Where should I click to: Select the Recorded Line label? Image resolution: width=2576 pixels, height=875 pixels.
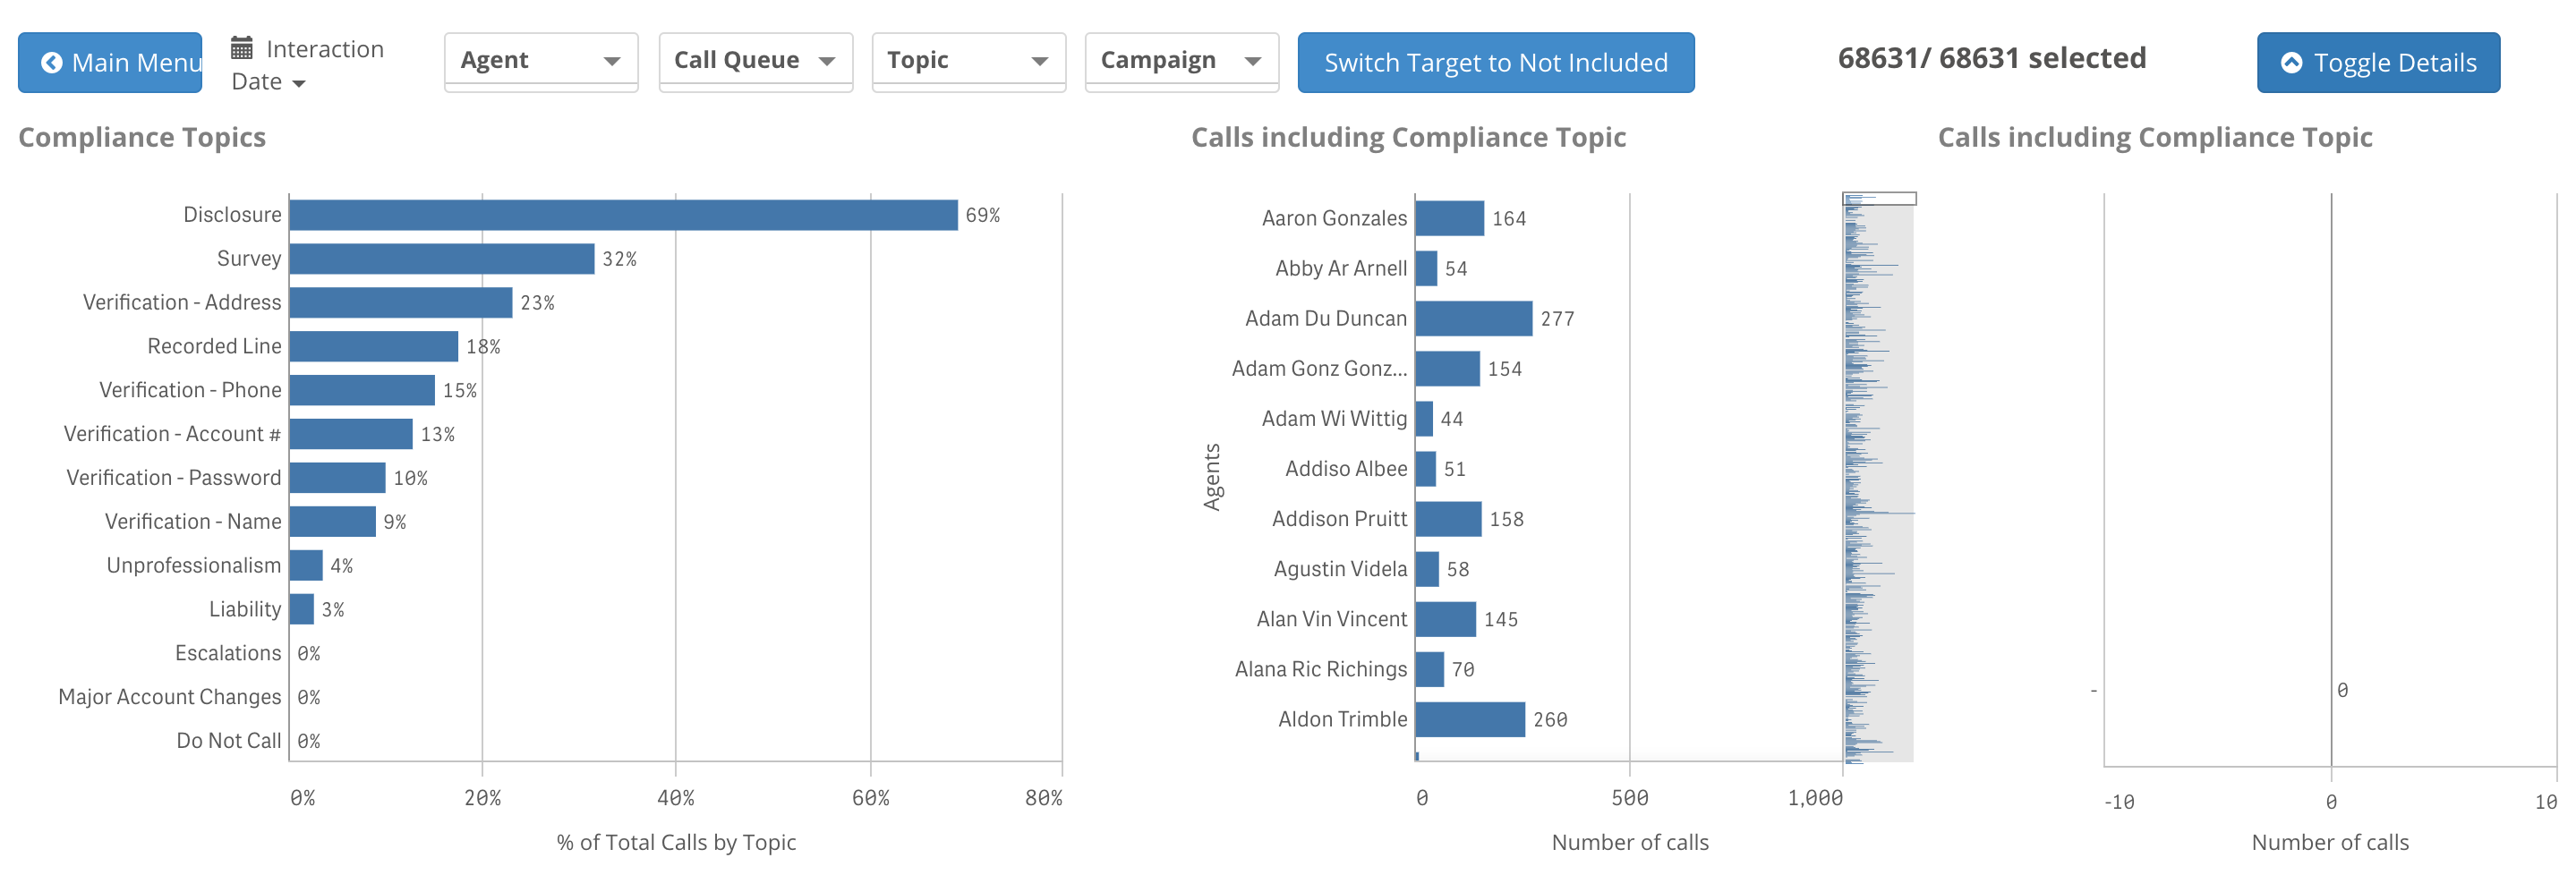coord(214,346)
